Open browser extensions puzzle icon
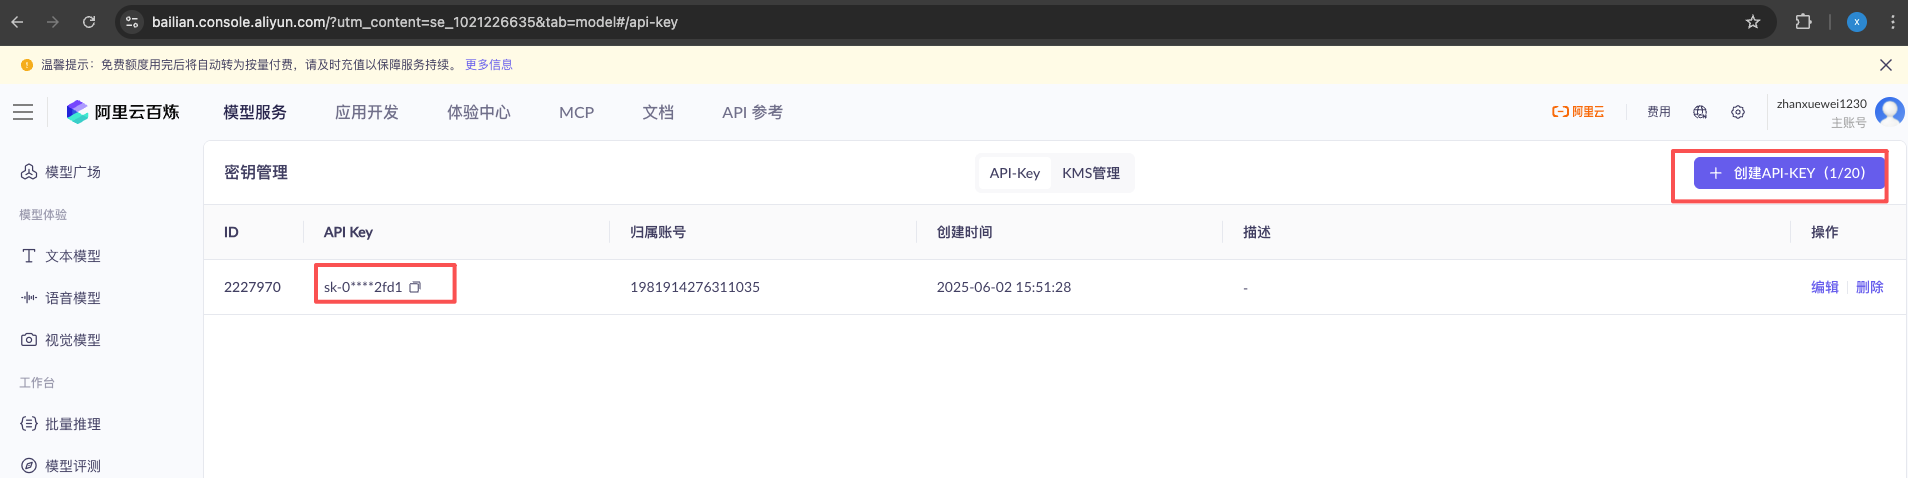The image size is (1908, 478). (1803, 22)
